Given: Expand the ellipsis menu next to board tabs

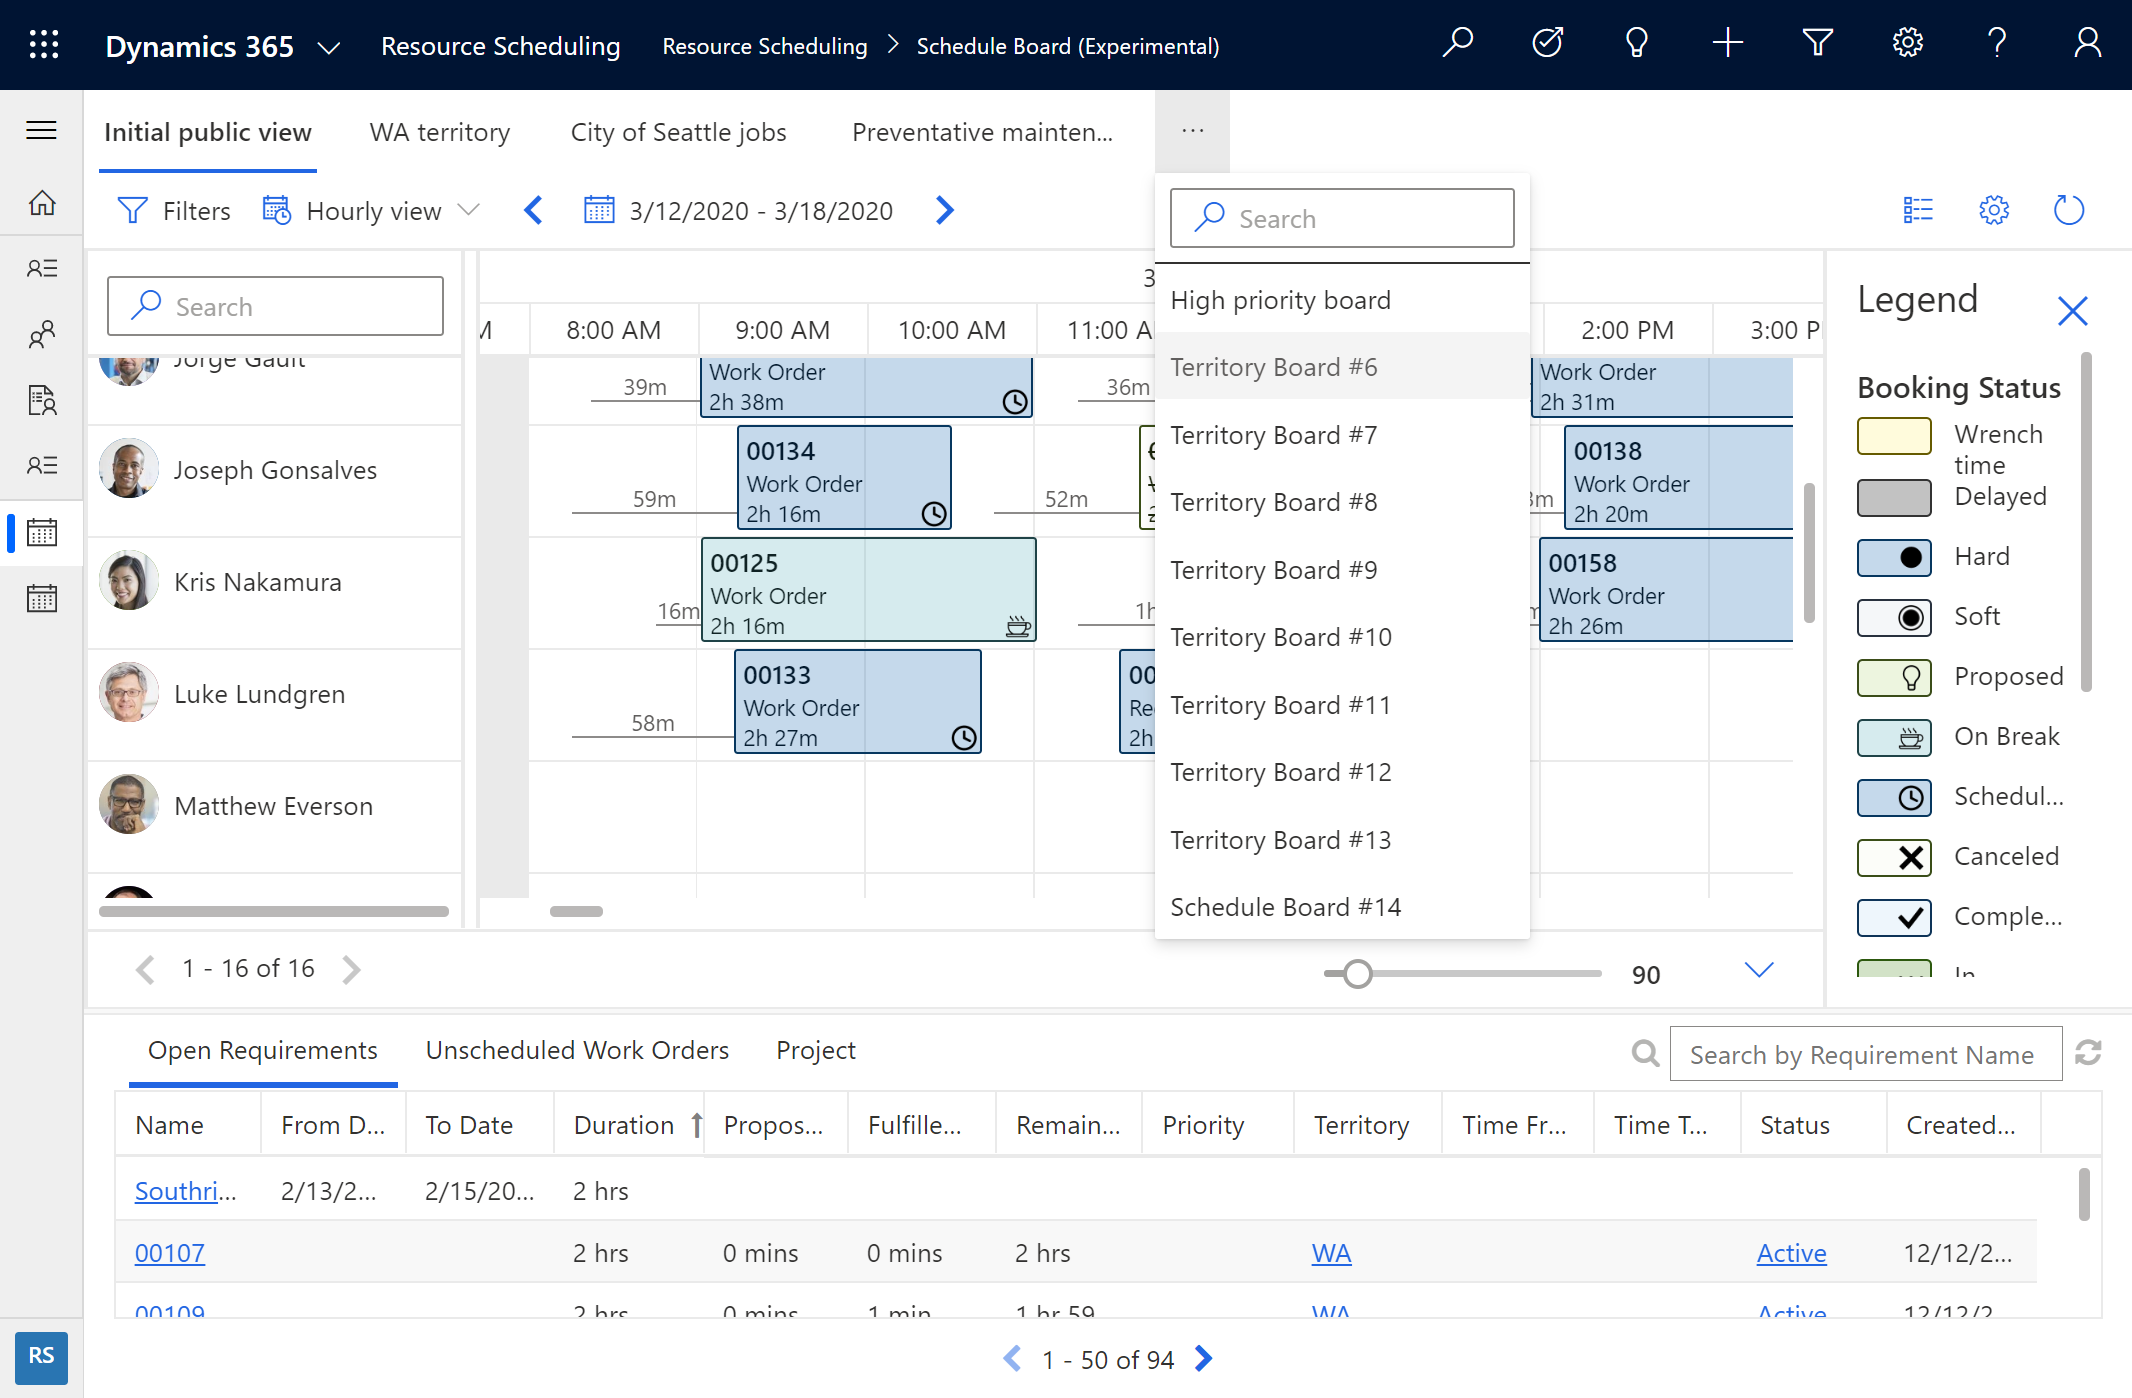Looking at the screenshot, I should click(x=1192, y=131).
